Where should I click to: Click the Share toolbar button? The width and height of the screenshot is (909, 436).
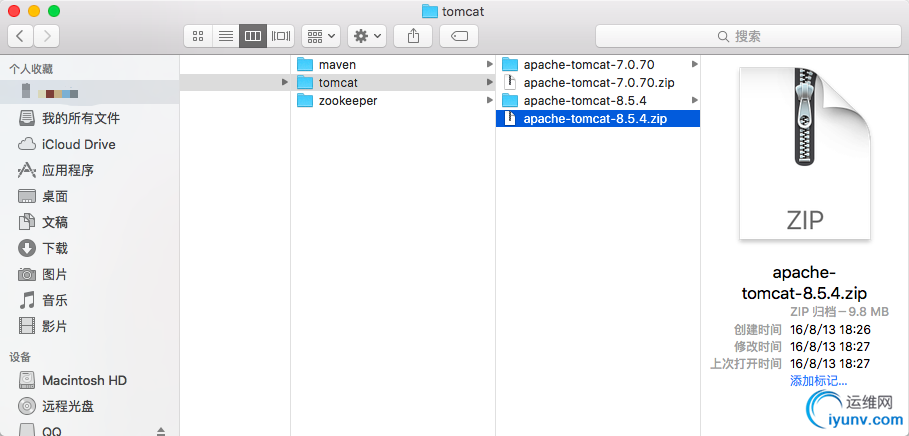(413, 36)
